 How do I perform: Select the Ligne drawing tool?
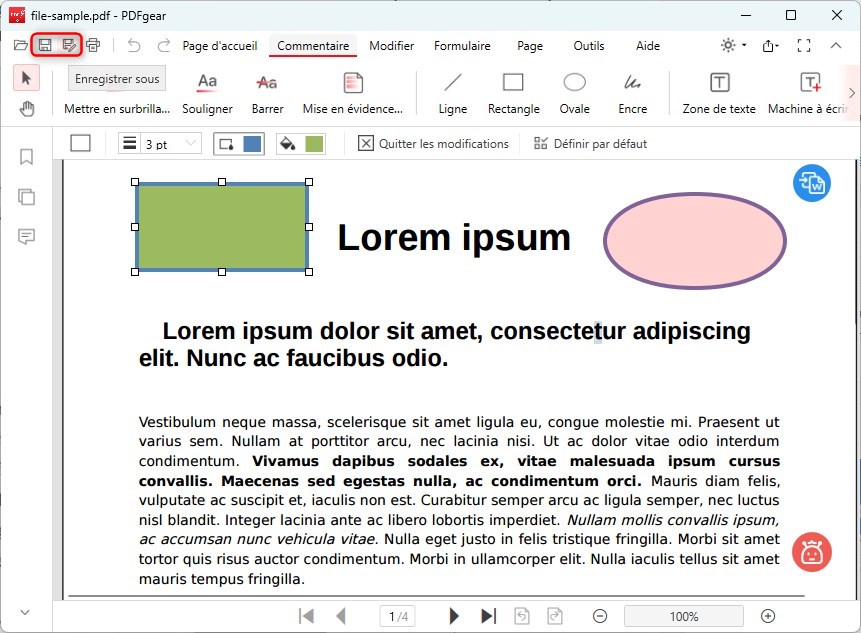pos(452,93)
